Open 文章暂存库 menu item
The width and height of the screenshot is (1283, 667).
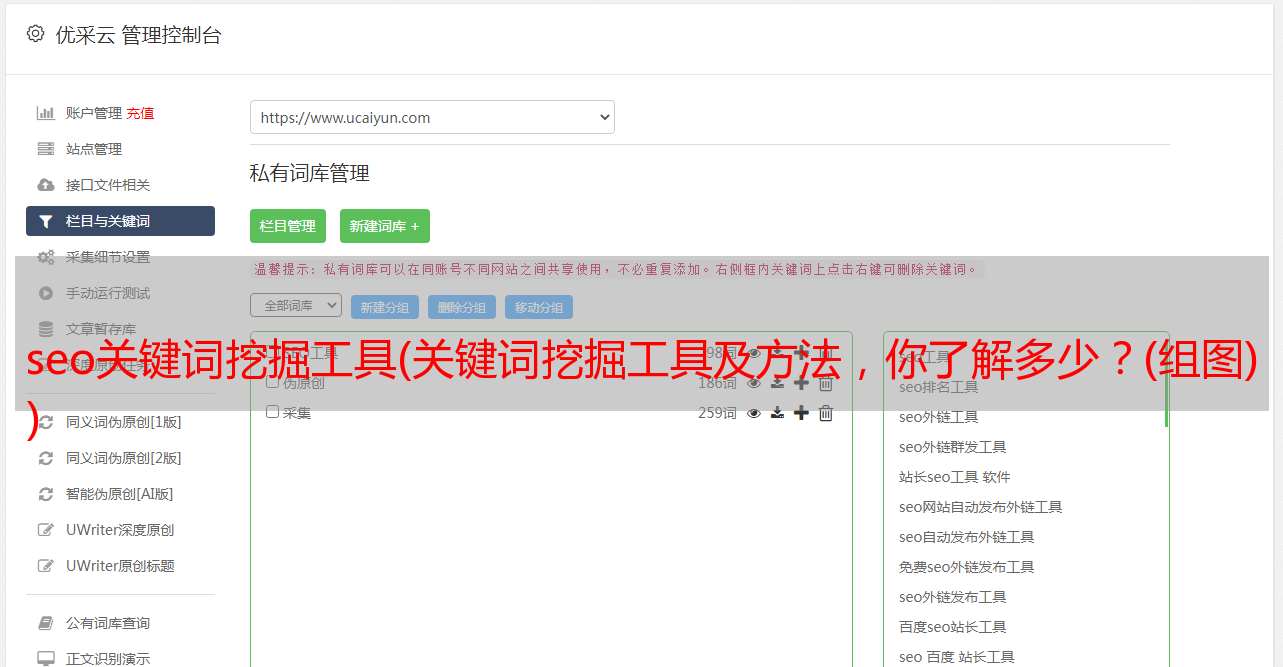pos(101,329)
